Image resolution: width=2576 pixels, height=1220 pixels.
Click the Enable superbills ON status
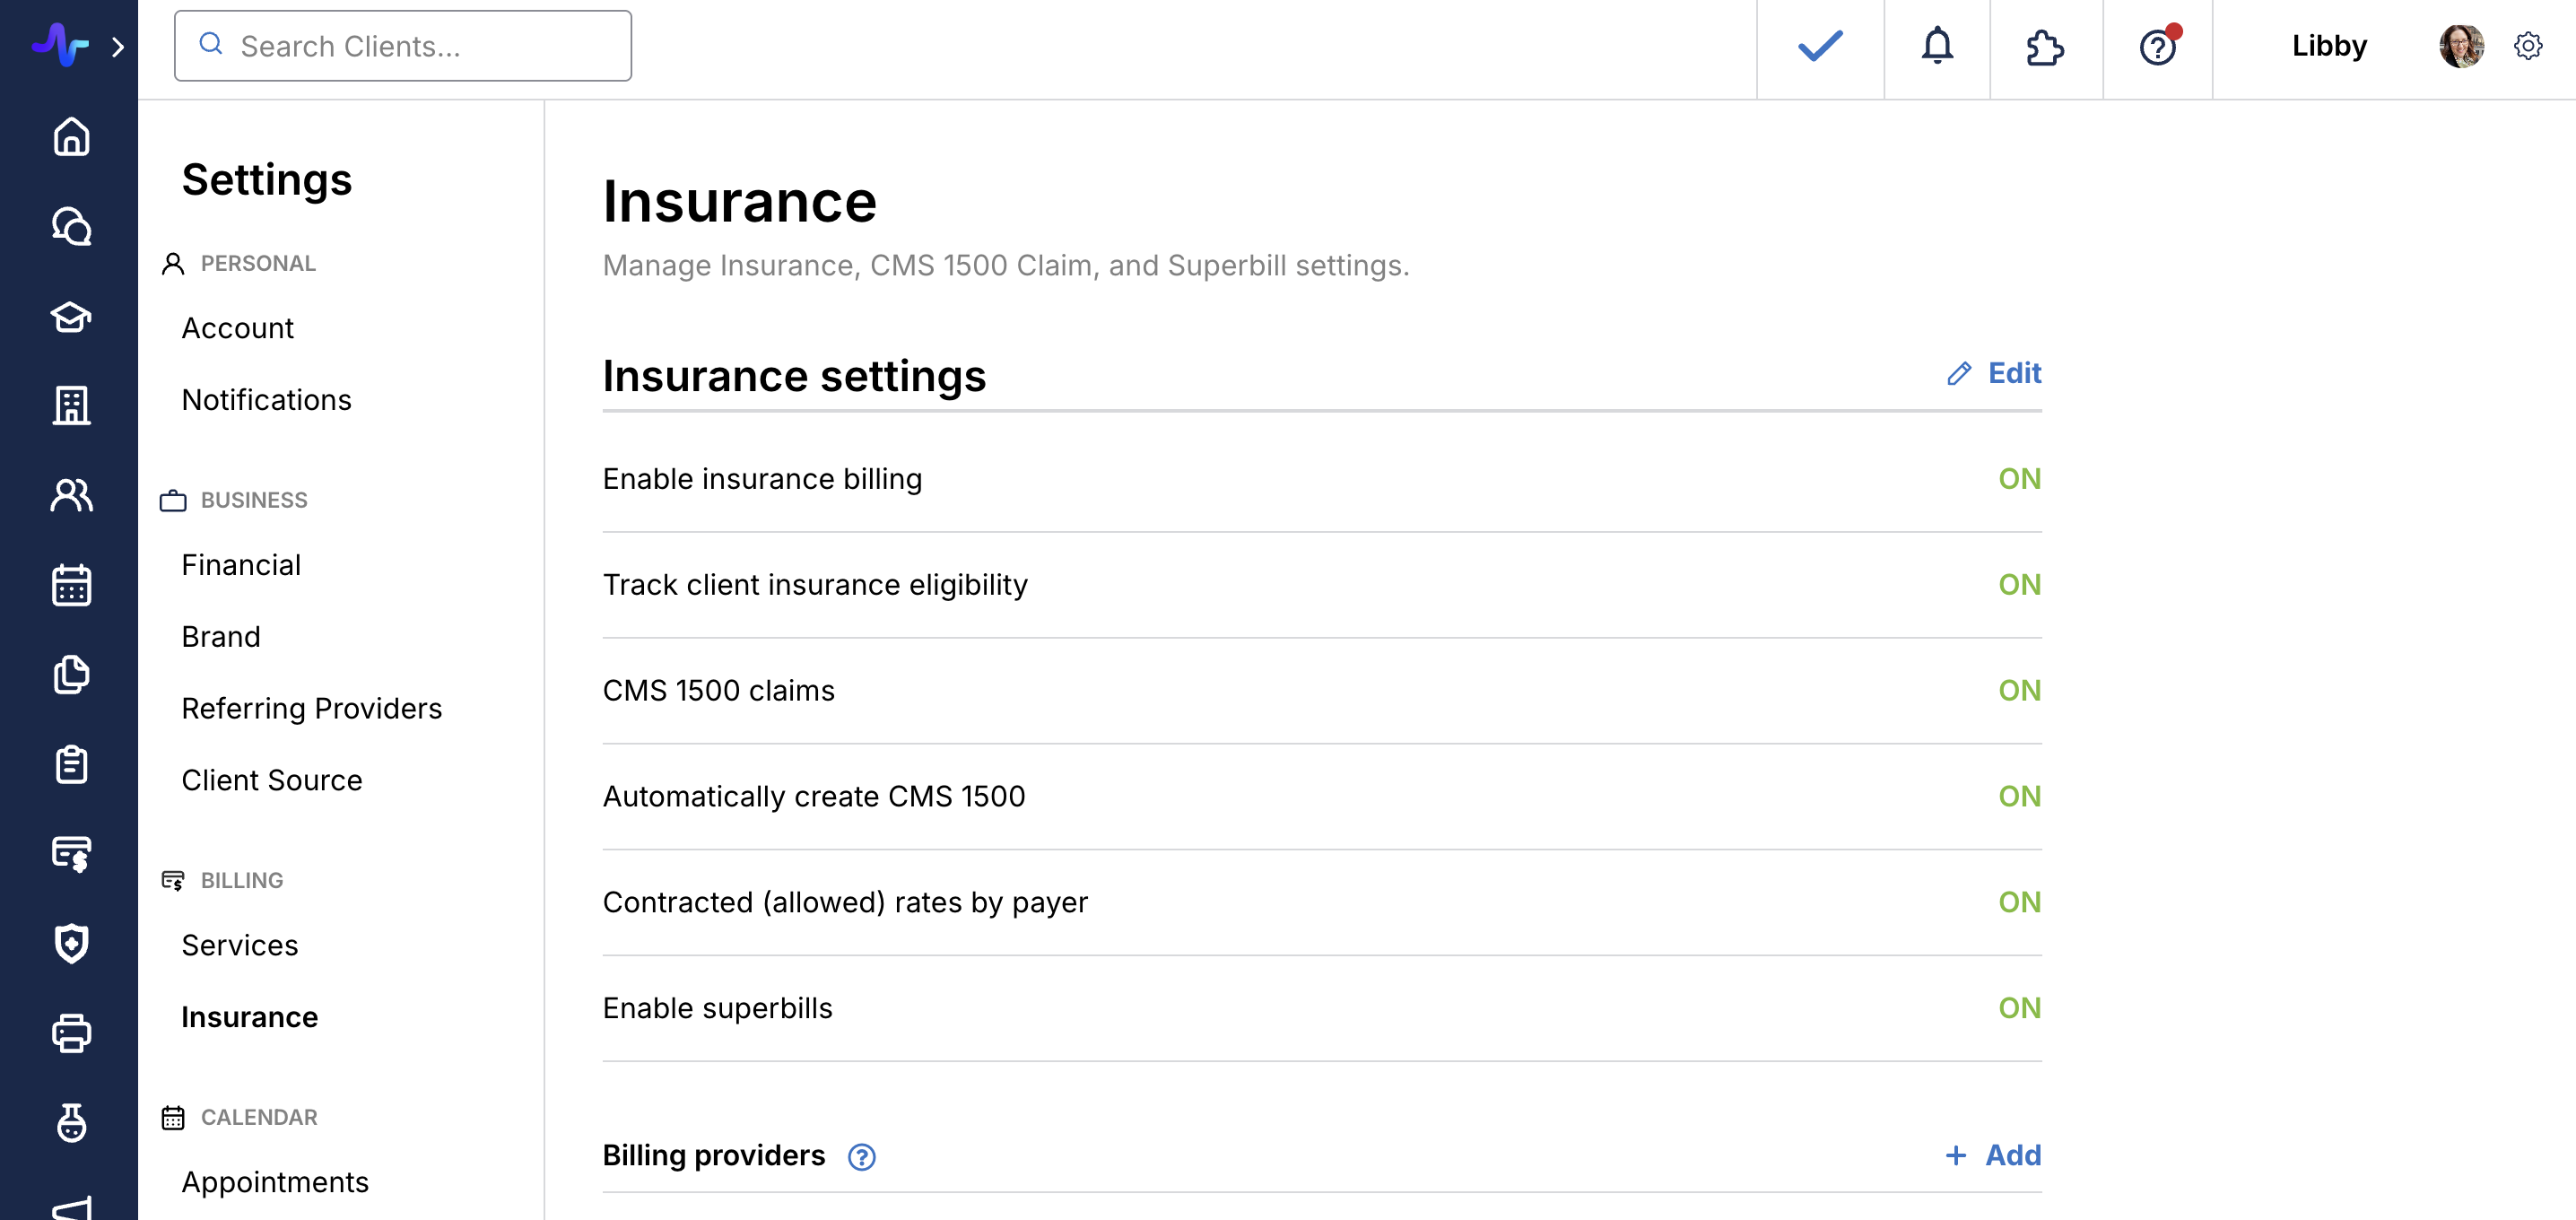pos(2018,1008)
